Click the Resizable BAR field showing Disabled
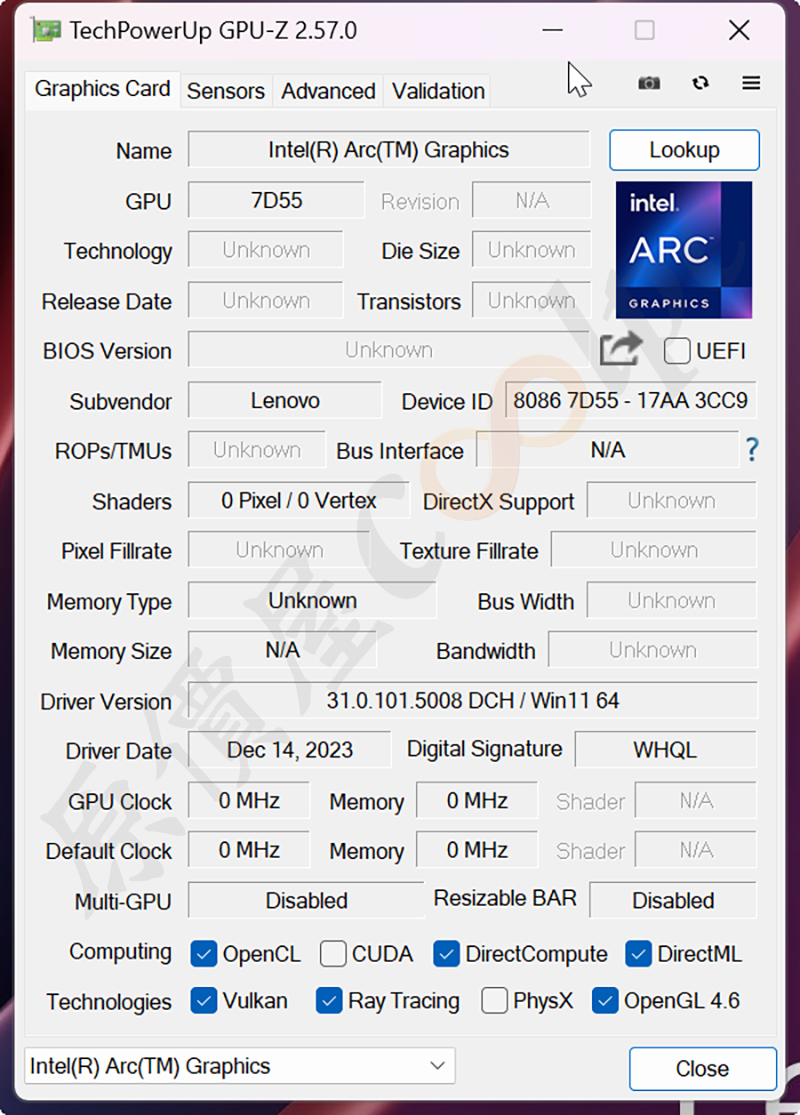The image size is (800, 1115). click(673, 901)
